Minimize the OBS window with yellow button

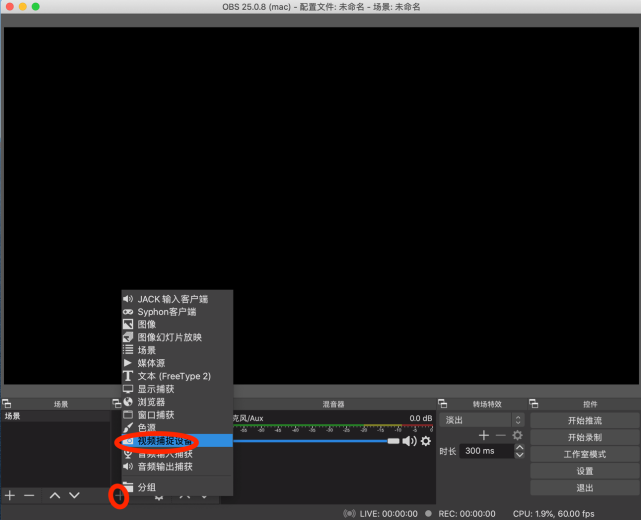tap(23, 7)
